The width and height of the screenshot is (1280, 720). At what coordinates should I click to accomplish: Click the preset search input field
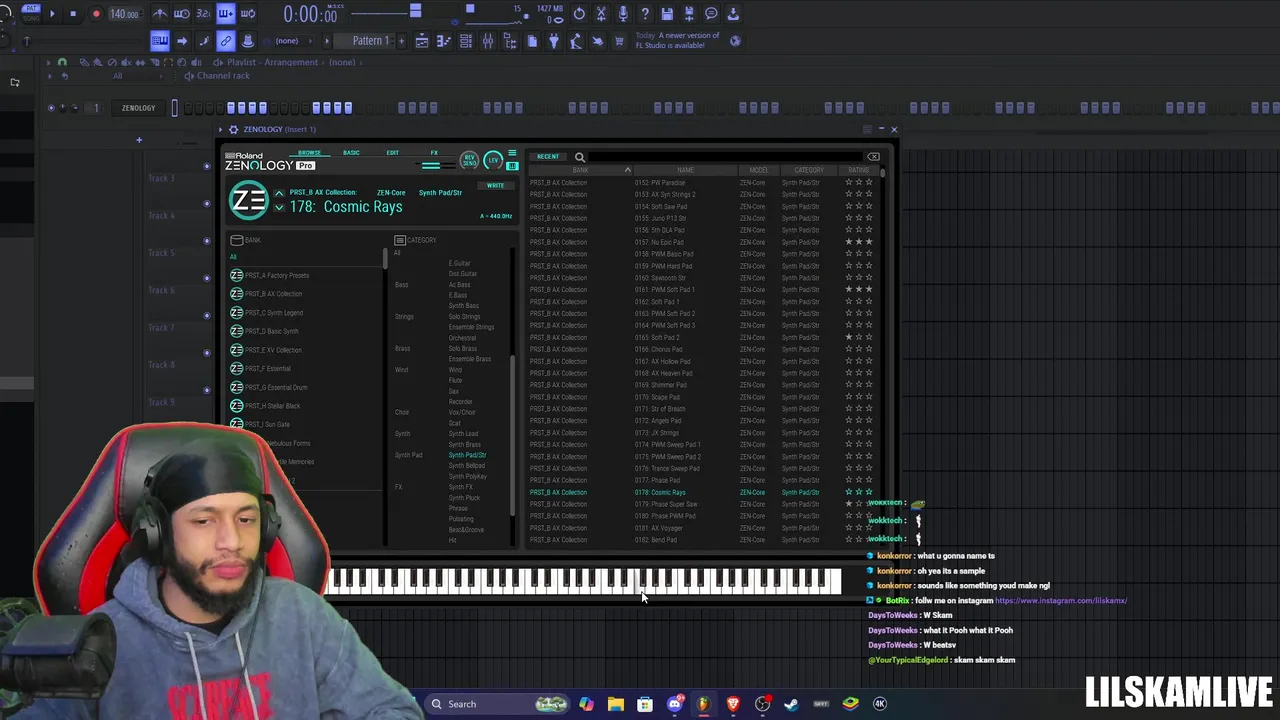click(726, 157)
